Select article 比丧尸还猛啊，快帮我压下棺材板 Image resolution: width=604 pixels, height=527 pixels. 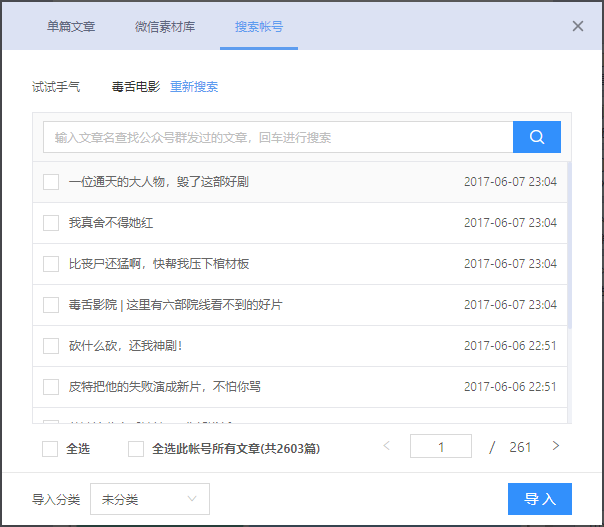[51, 264]
